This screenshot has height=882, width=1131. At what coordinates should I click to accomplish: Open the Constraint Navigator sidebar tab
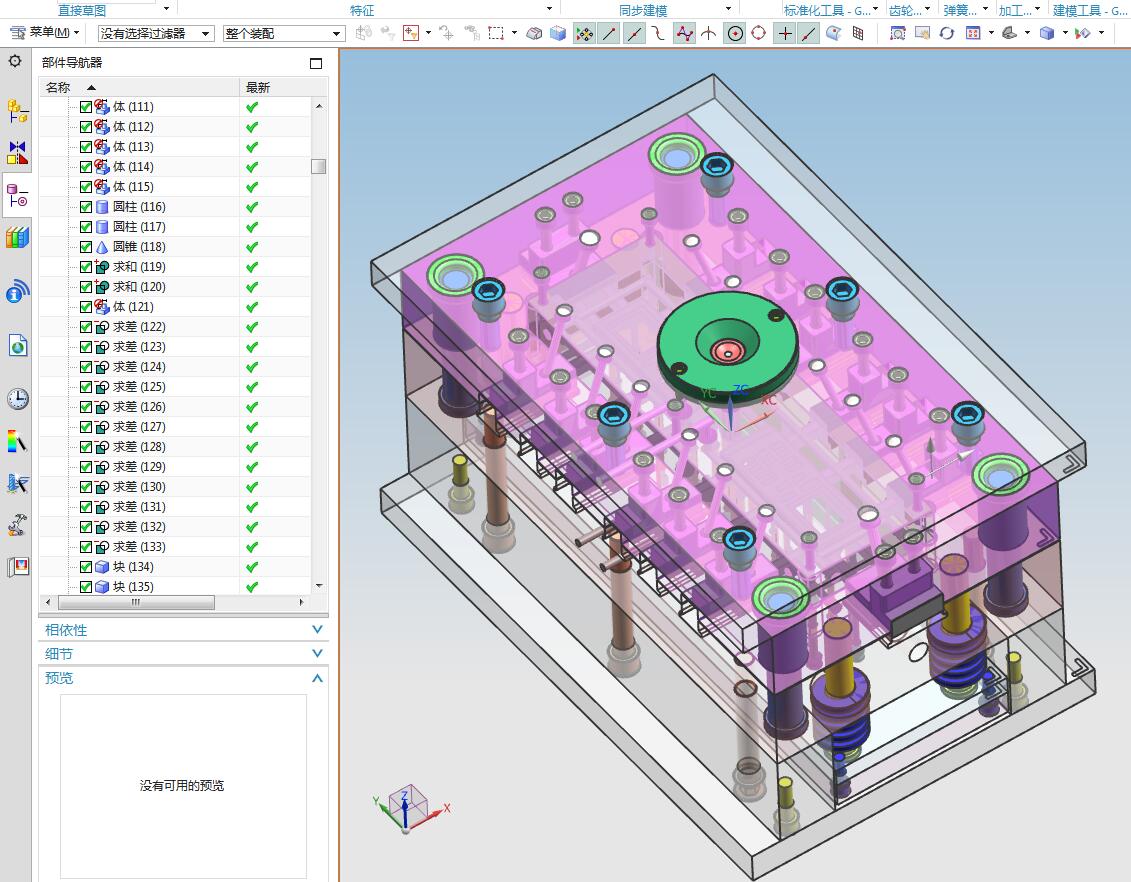(17, 153)
